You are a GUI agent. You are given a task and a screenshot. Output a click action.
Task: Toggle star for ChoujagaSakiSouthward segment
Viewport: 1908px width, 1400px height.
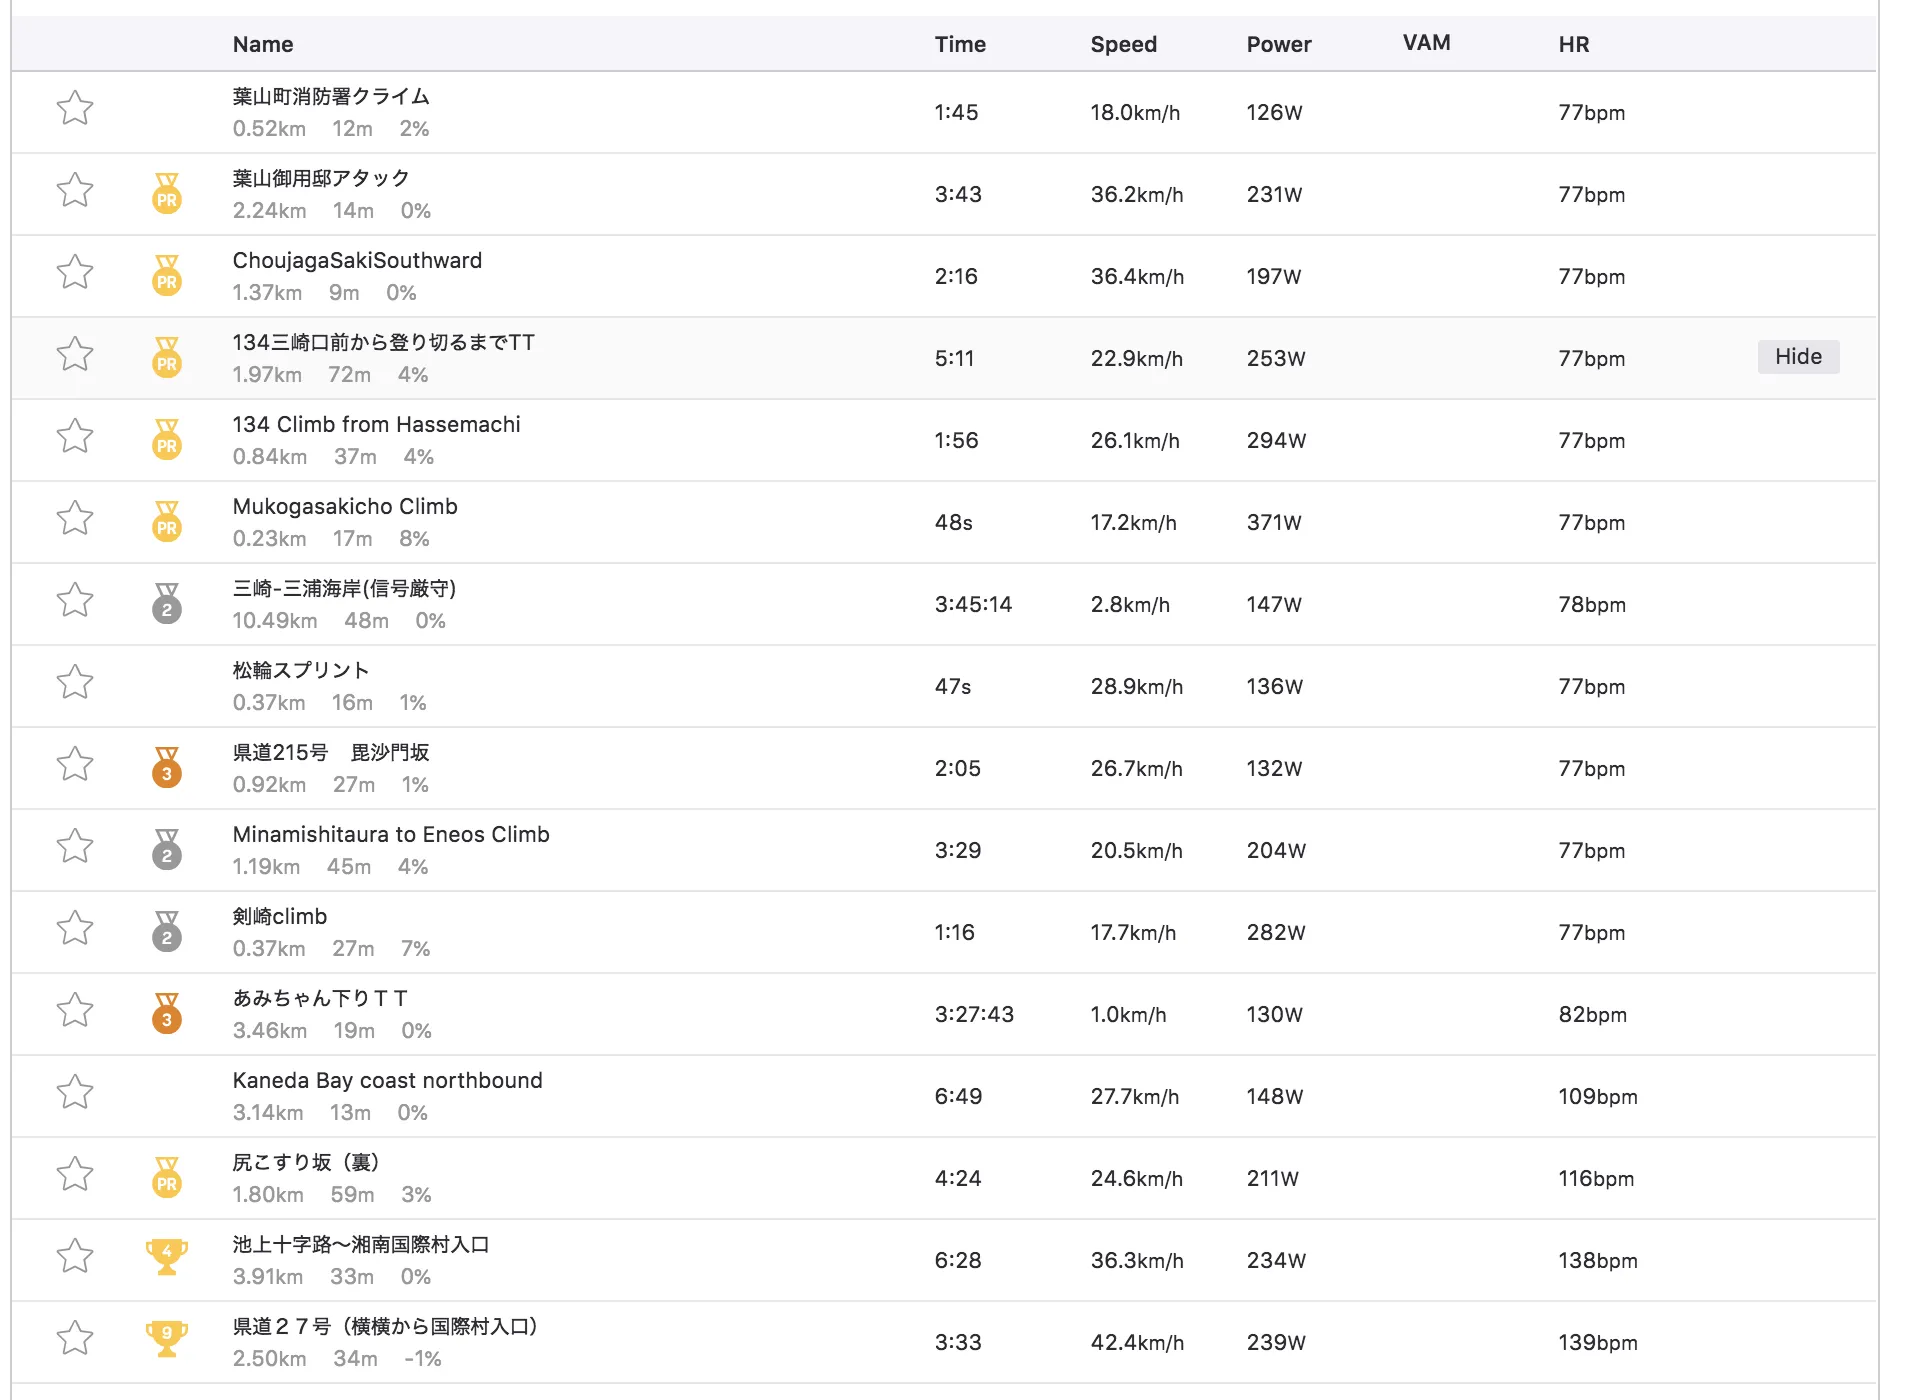point(75,272)
